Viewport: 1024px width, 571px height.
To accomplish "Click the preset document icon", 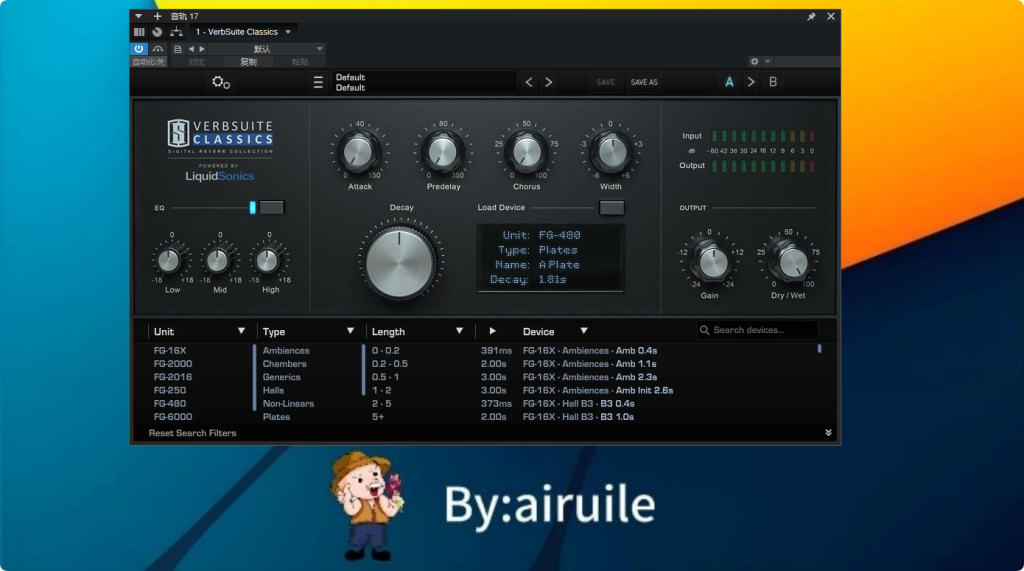I will (x=178, y=49).
